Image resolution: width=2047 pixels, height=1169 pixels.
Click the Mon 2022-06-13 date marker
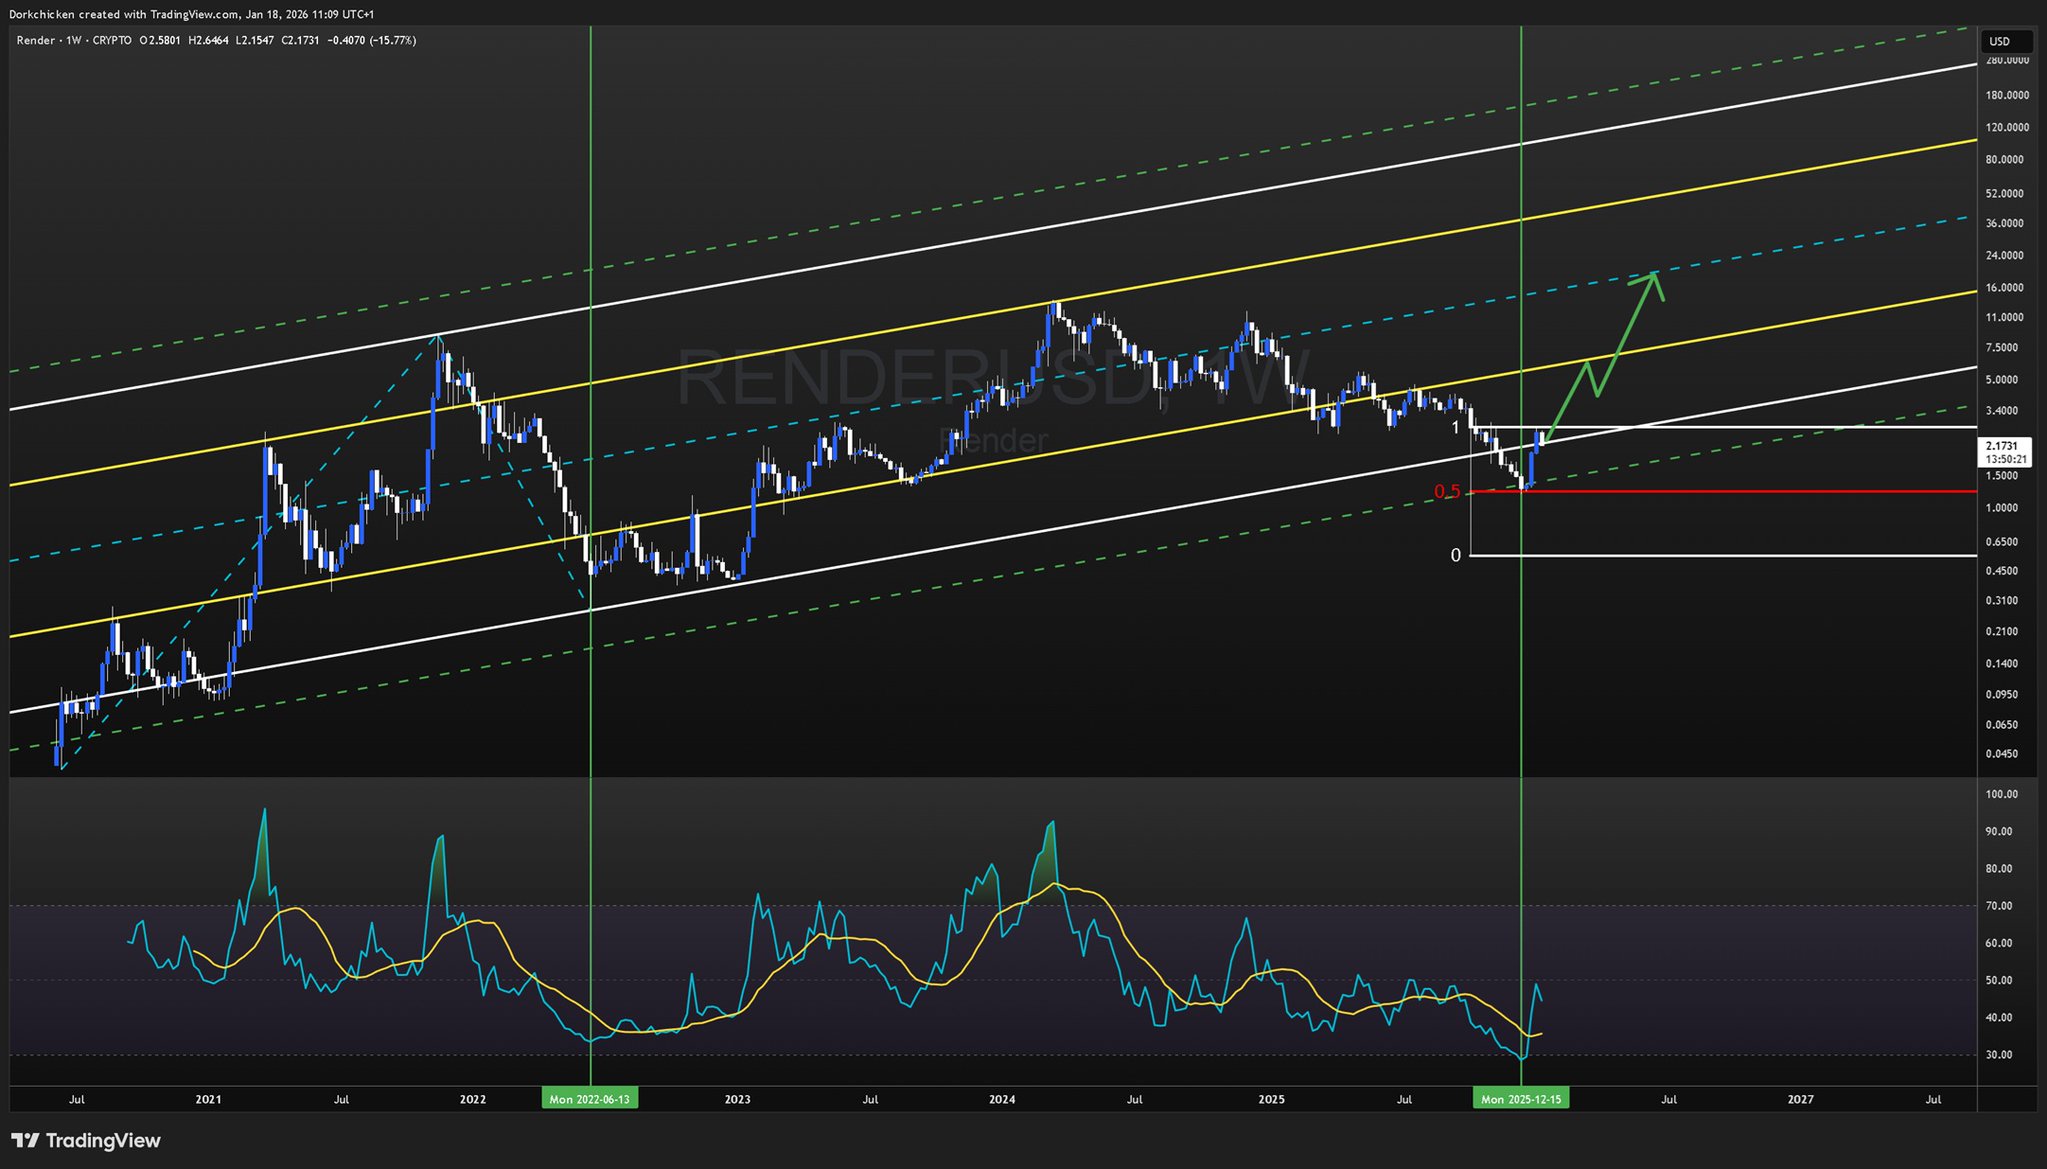click(x=590, y=1099)
